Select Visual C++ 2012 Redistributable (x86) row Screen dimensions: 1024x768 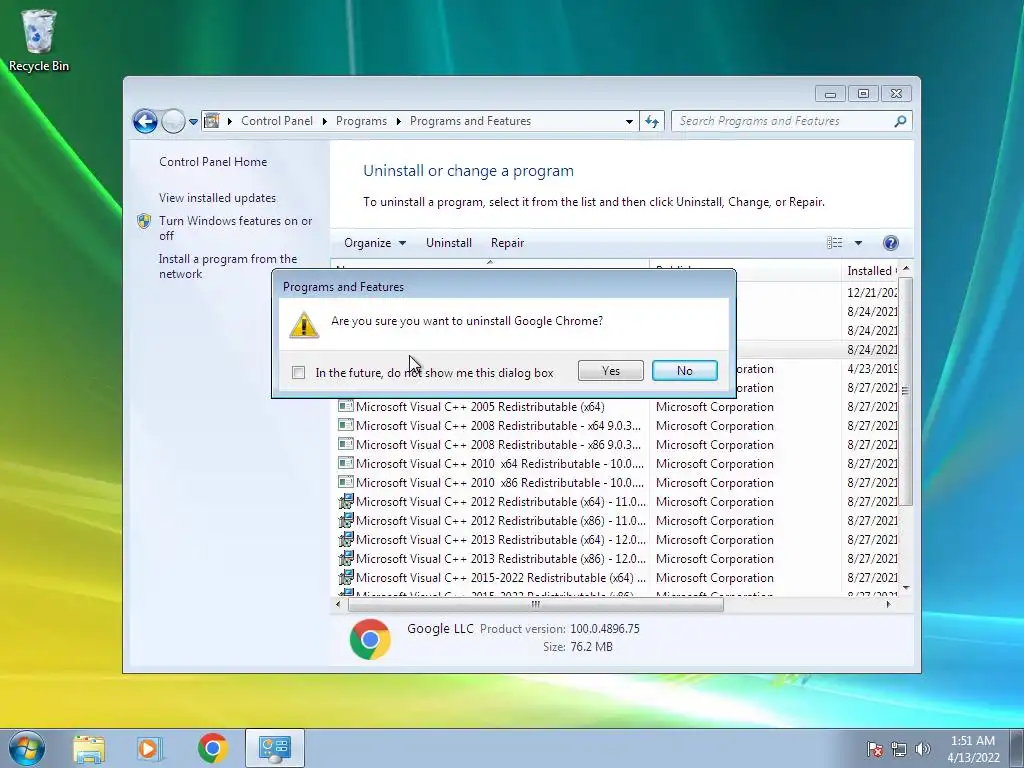[x=617, y=520]
